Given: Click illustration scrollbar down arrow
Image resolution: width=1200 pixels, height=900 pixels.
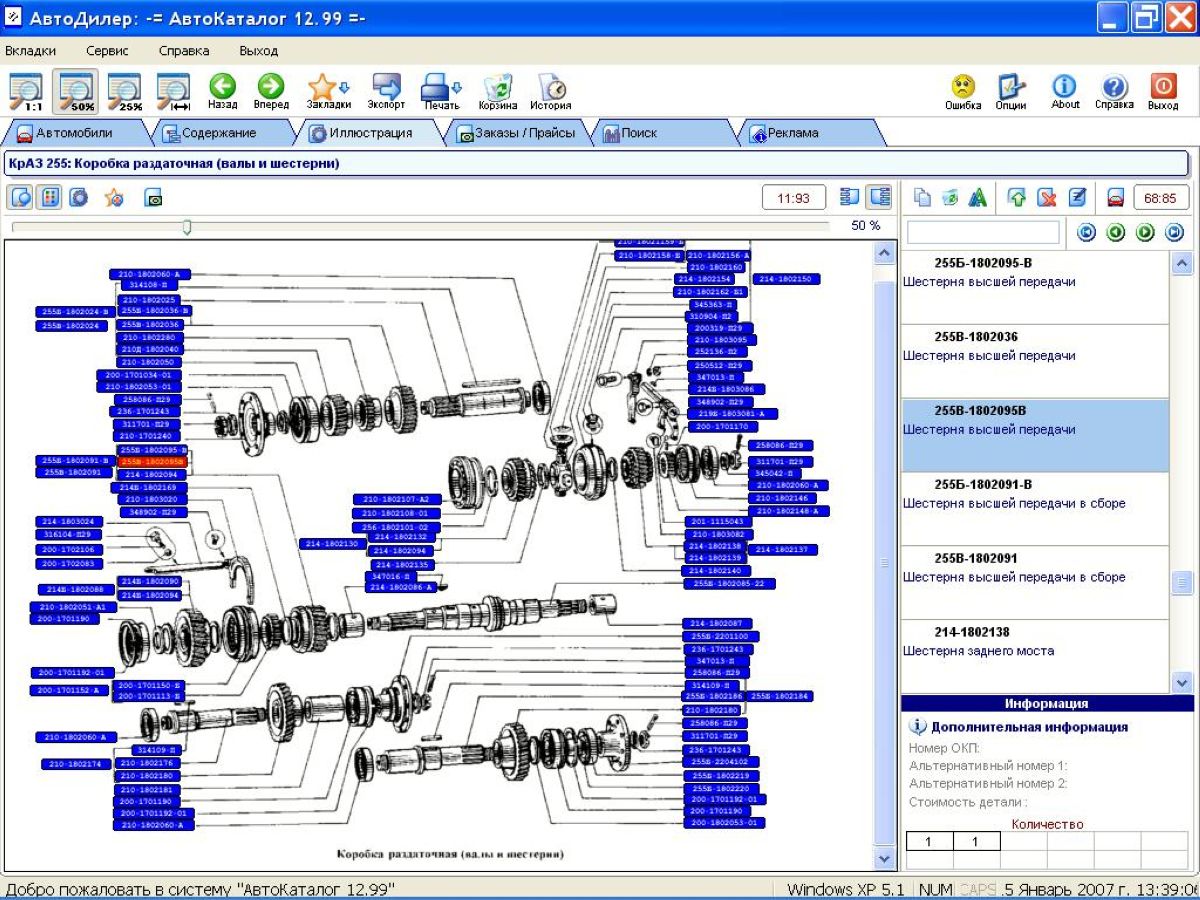Looking at the screenshot, I should click(x=884, y=859).
